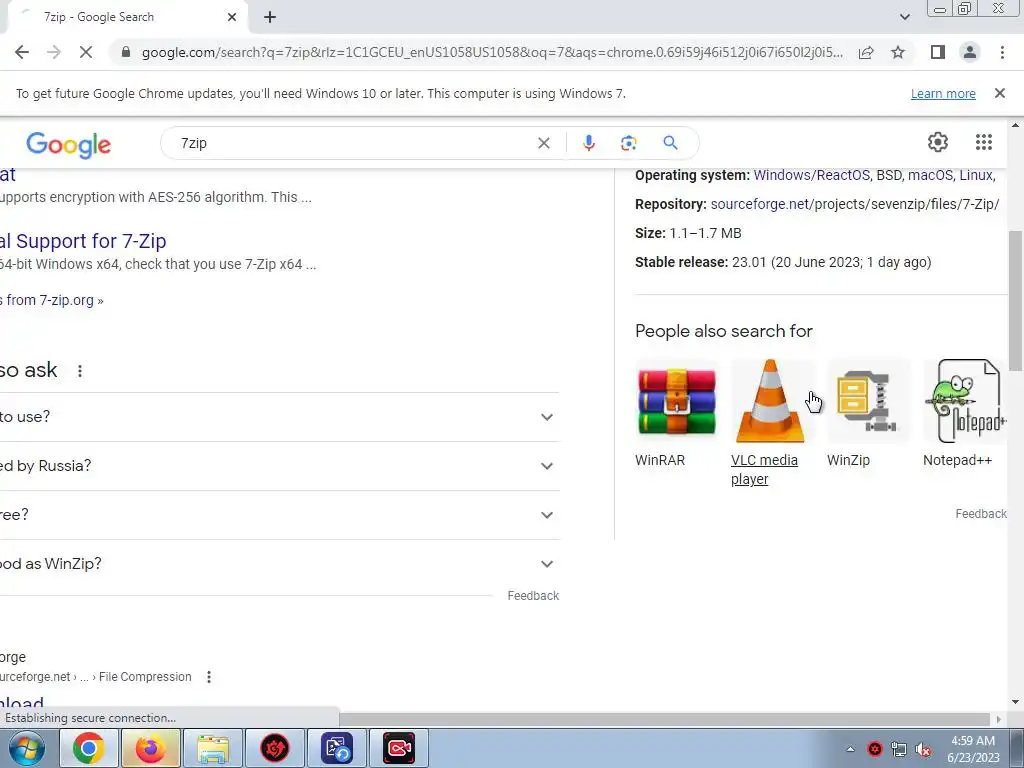Clear the search query with X

[543, 143]
